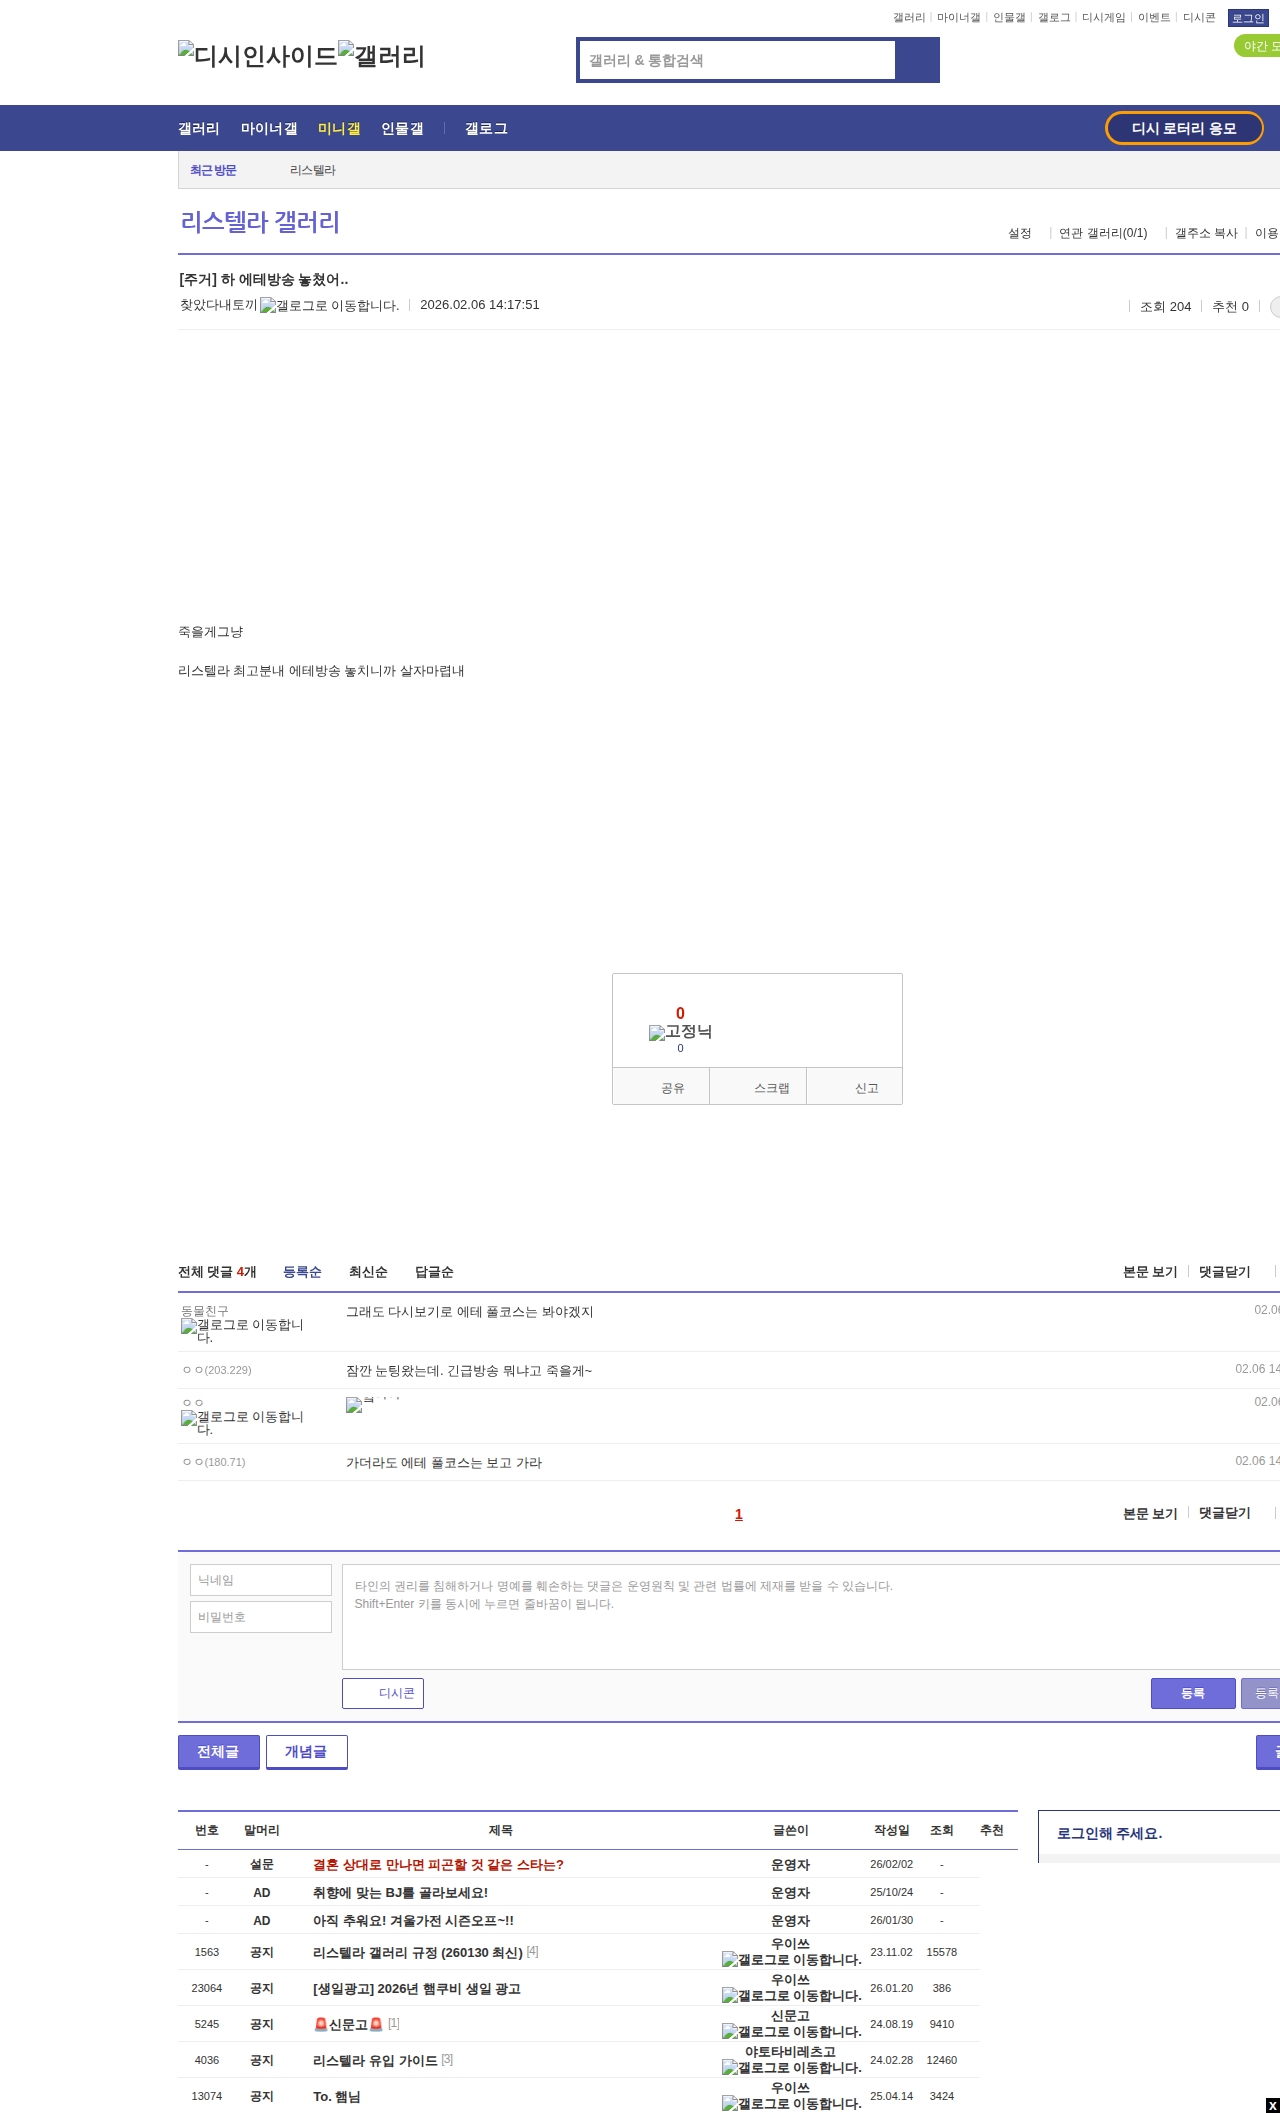Click the 디시 로터리 응모 button

1184,128
